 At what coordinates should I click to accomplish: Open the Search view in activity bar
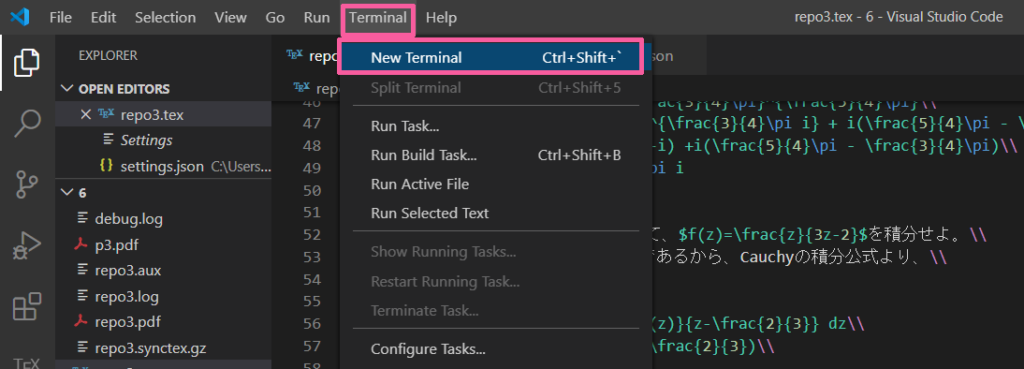click(x=27, y=123)
